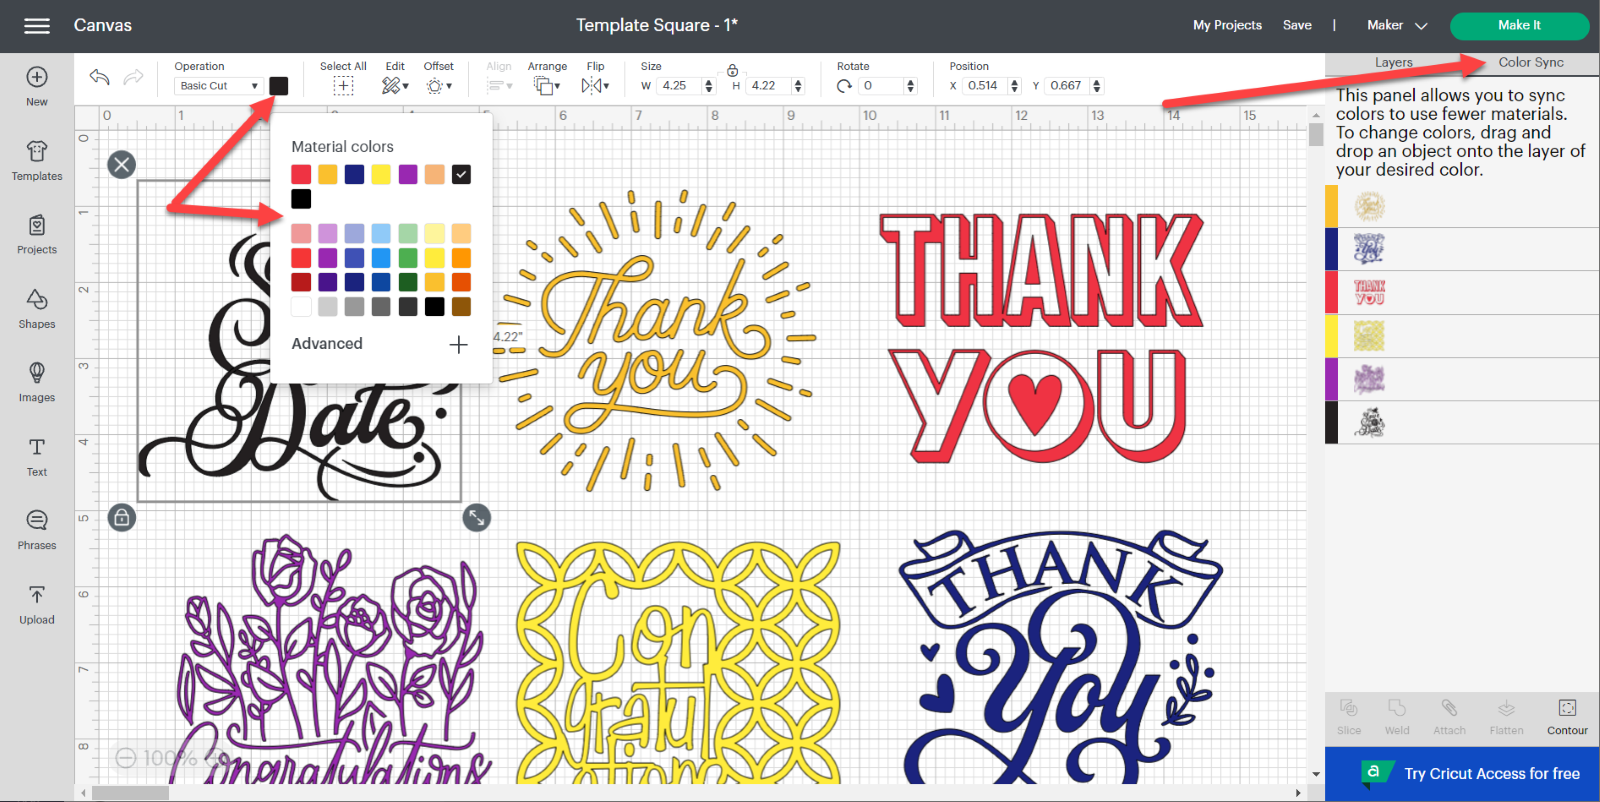Pick the purple material color swatch
Image resolution: width=1600 pixels, height=802 pixels.
point(408,175)
